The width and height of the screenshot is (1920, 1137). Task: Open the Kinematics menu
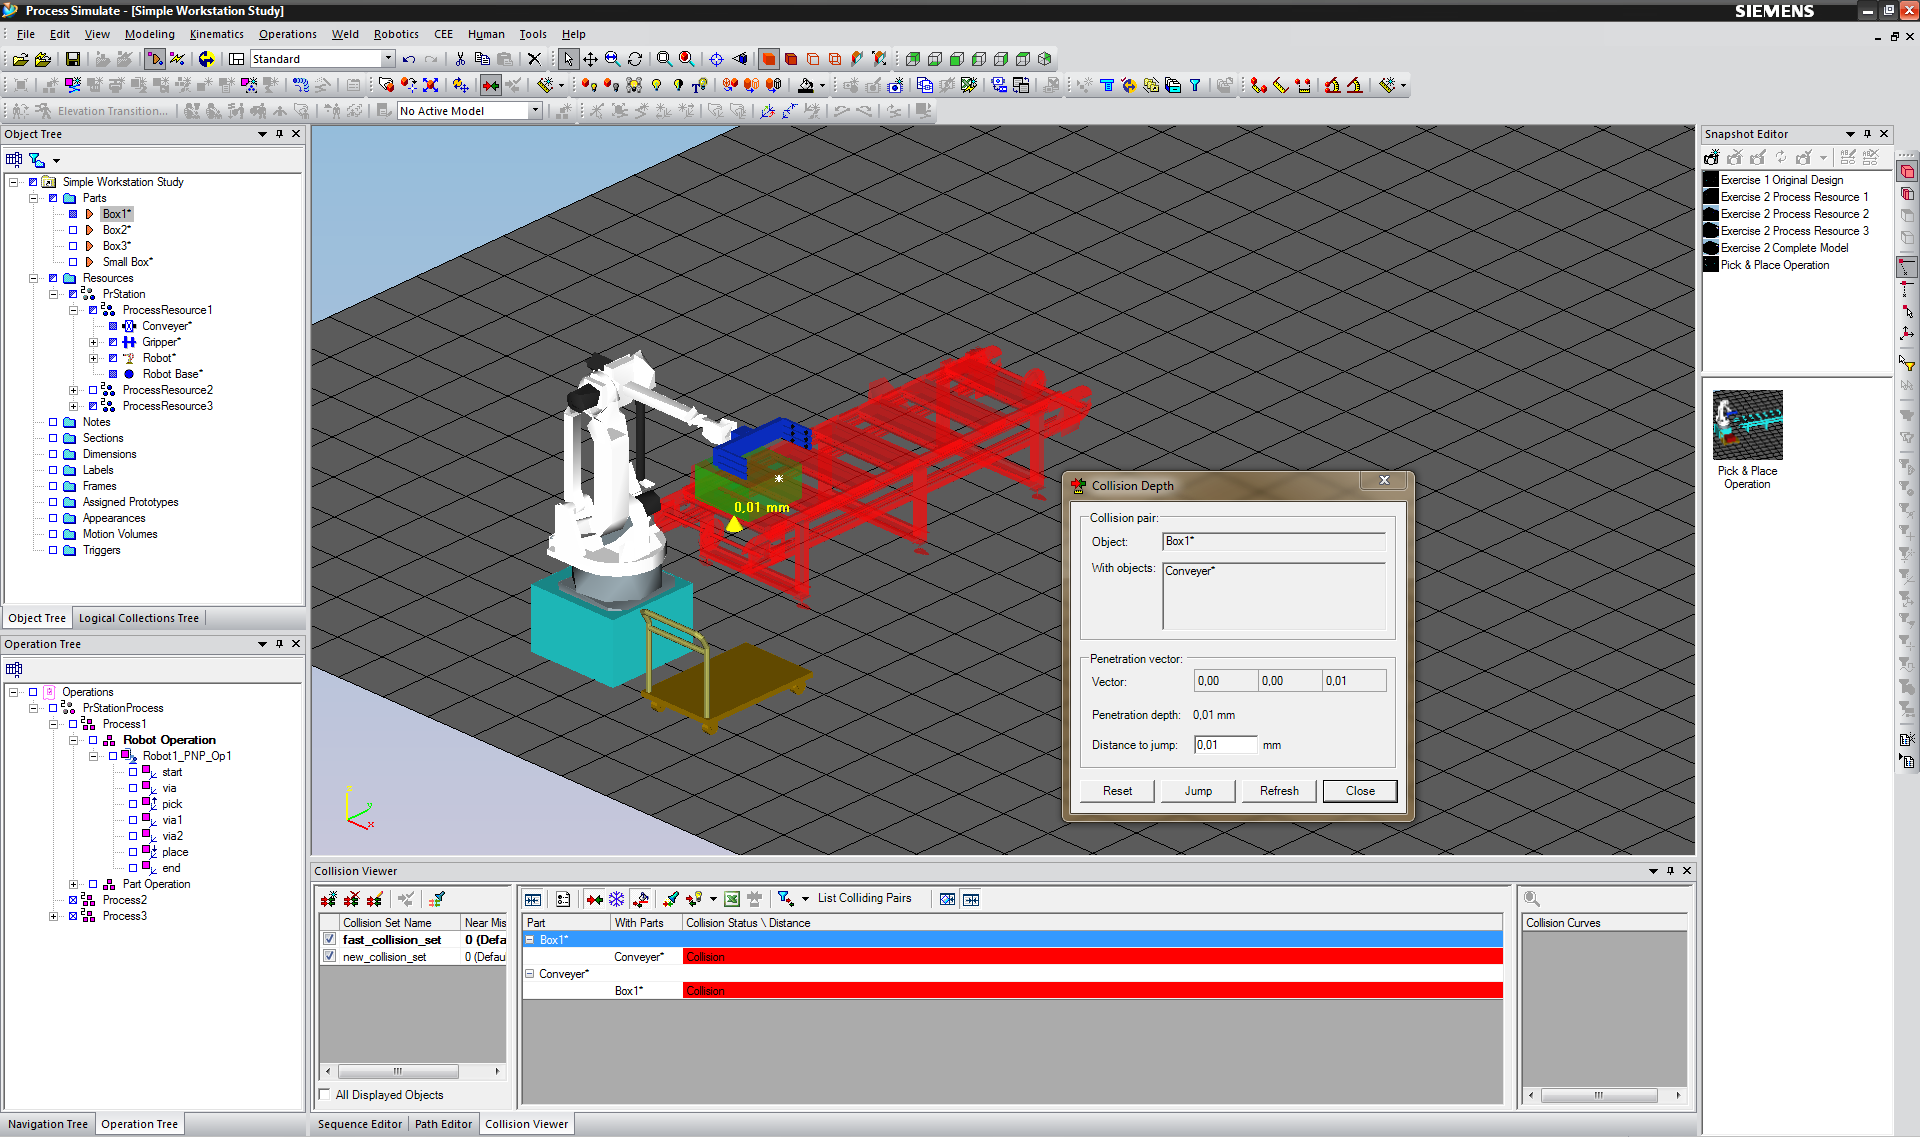[x=216, y=34]
